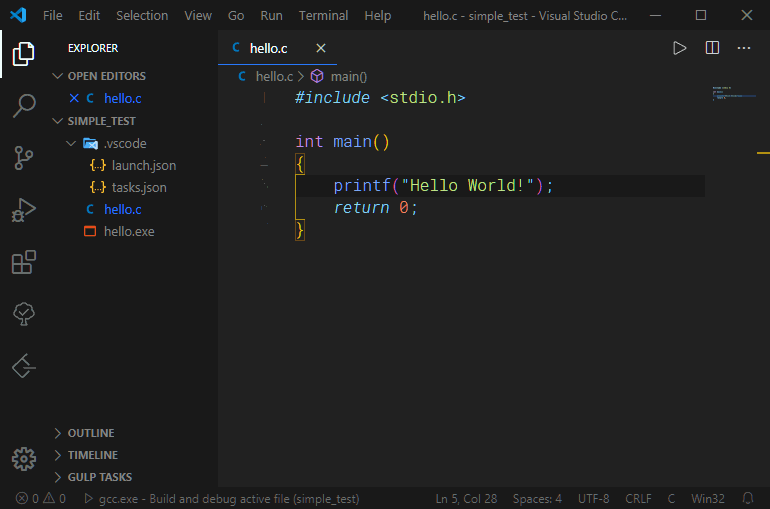Click the CRLF line ending indicator
The image size is (770, 509).
point(638,498)
